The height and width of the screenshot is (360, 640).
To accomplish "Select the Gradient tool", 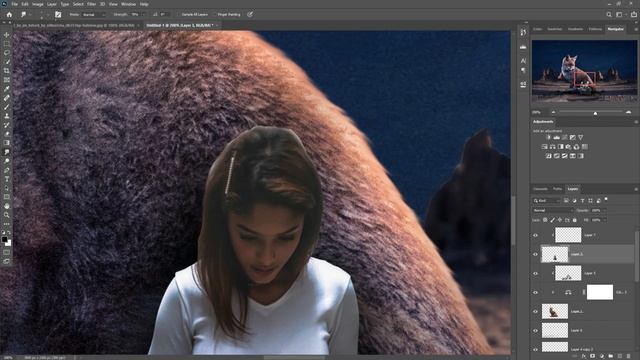I will 7,143.
